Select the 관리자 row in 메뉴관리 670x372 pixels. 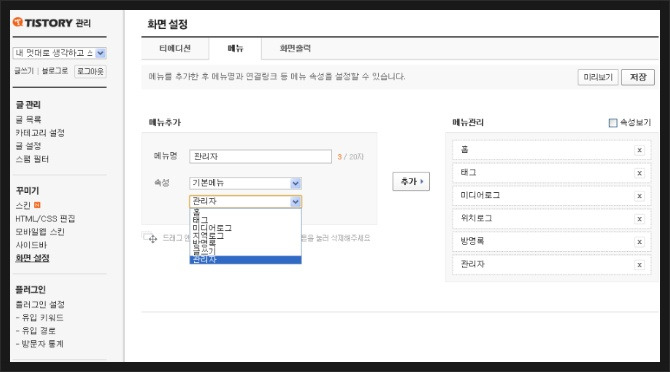pyautogui.click(x=552, y=264)
